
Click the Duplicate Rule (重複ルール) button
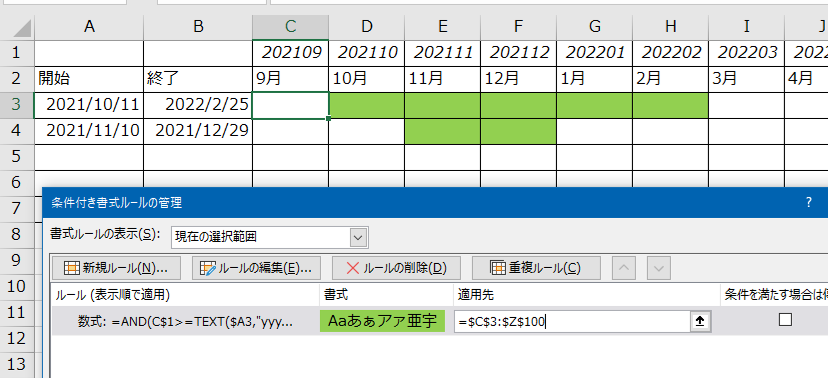[x=536, y=268]
